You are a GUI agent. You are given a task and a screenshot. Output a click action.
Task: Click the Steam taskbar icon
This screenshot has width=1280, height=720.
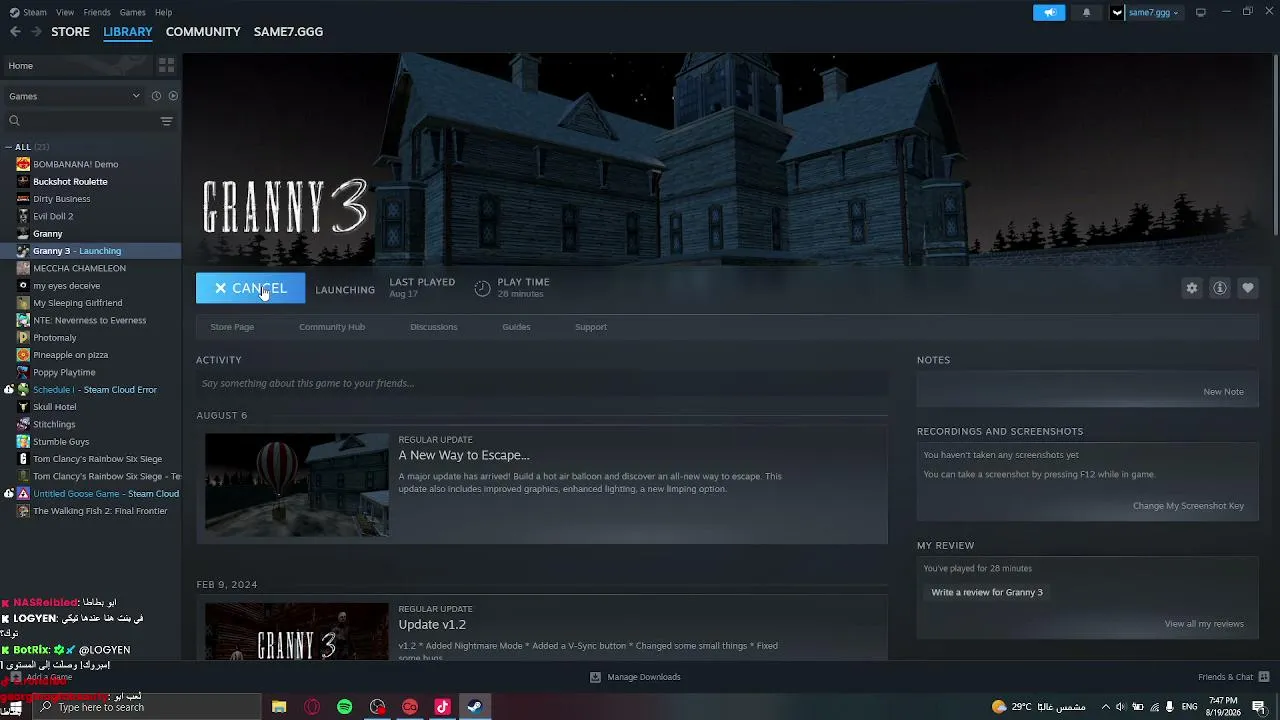(475, 707)
